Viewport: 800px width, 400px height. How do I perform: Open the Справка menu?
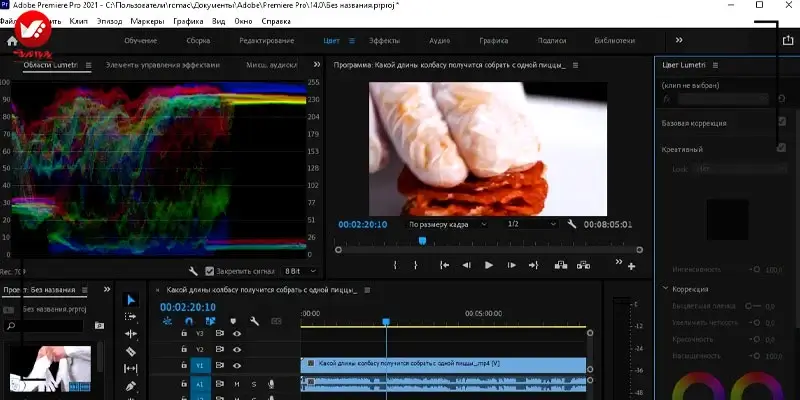[276, 21]
